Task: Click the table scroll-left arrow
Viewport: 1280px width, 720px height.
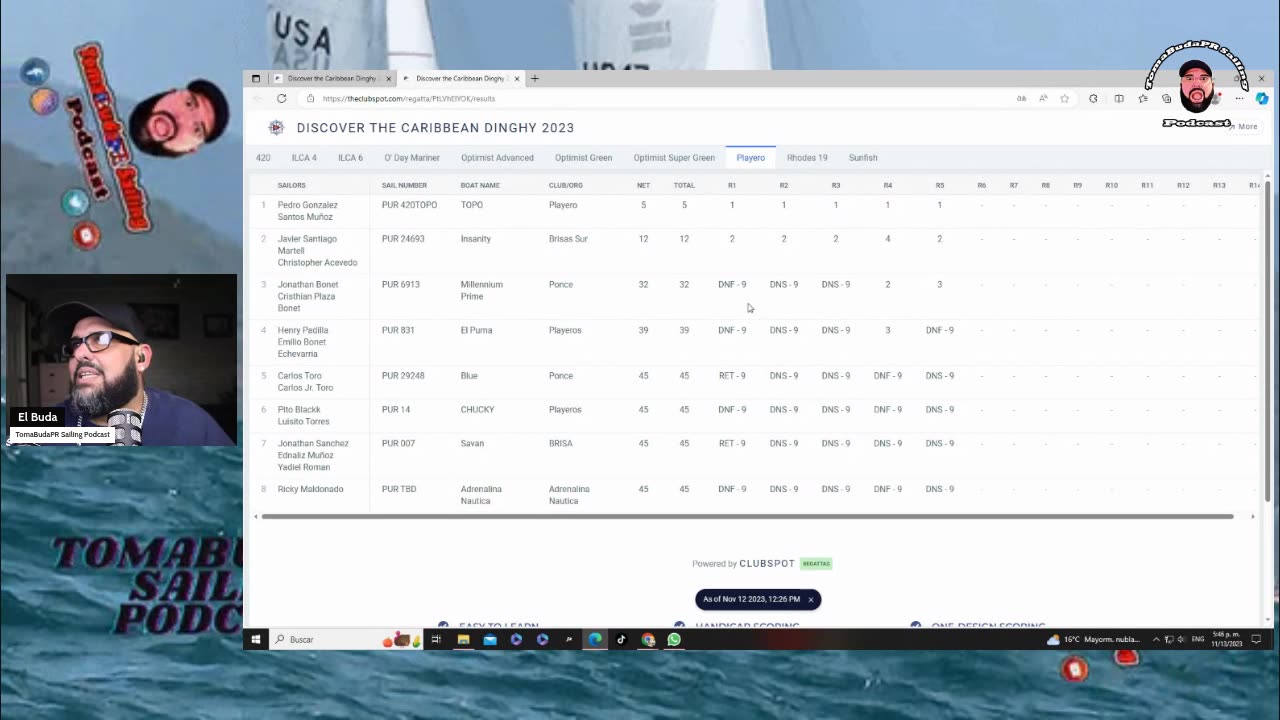Action: (x=256, y=516)
